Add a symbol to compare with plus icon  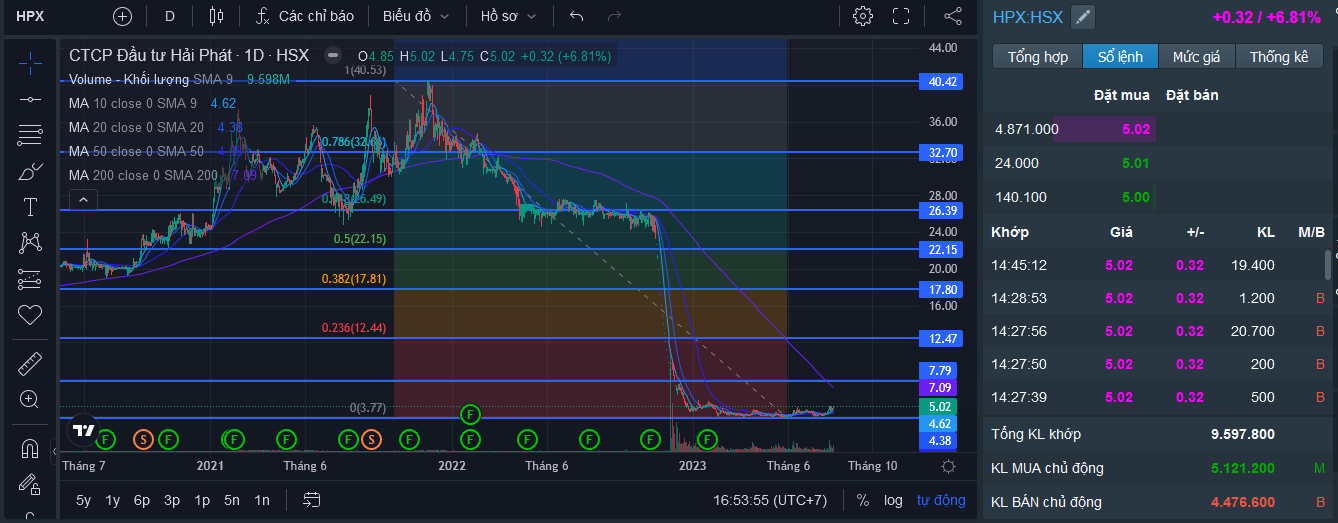tap(122, 16)
